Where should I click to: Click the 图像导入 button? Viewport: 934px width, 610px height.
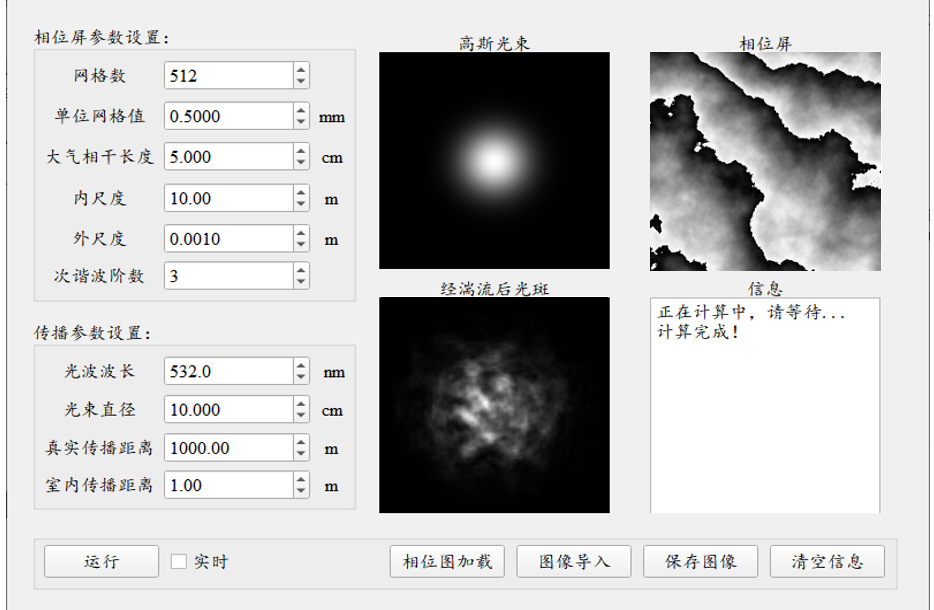point(573,561)
